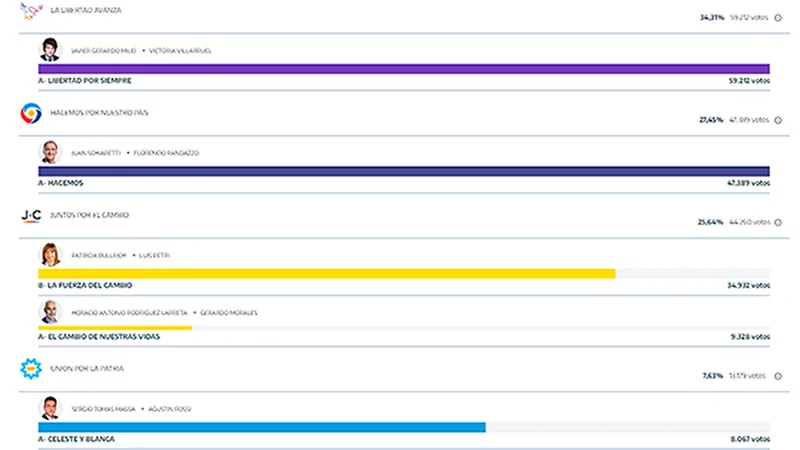Click the 'A- EL CAMBIO DE NUESTRAS VIDAS' label
The width and height of the screenshot is (800, 450).
[x=98, y=337]
